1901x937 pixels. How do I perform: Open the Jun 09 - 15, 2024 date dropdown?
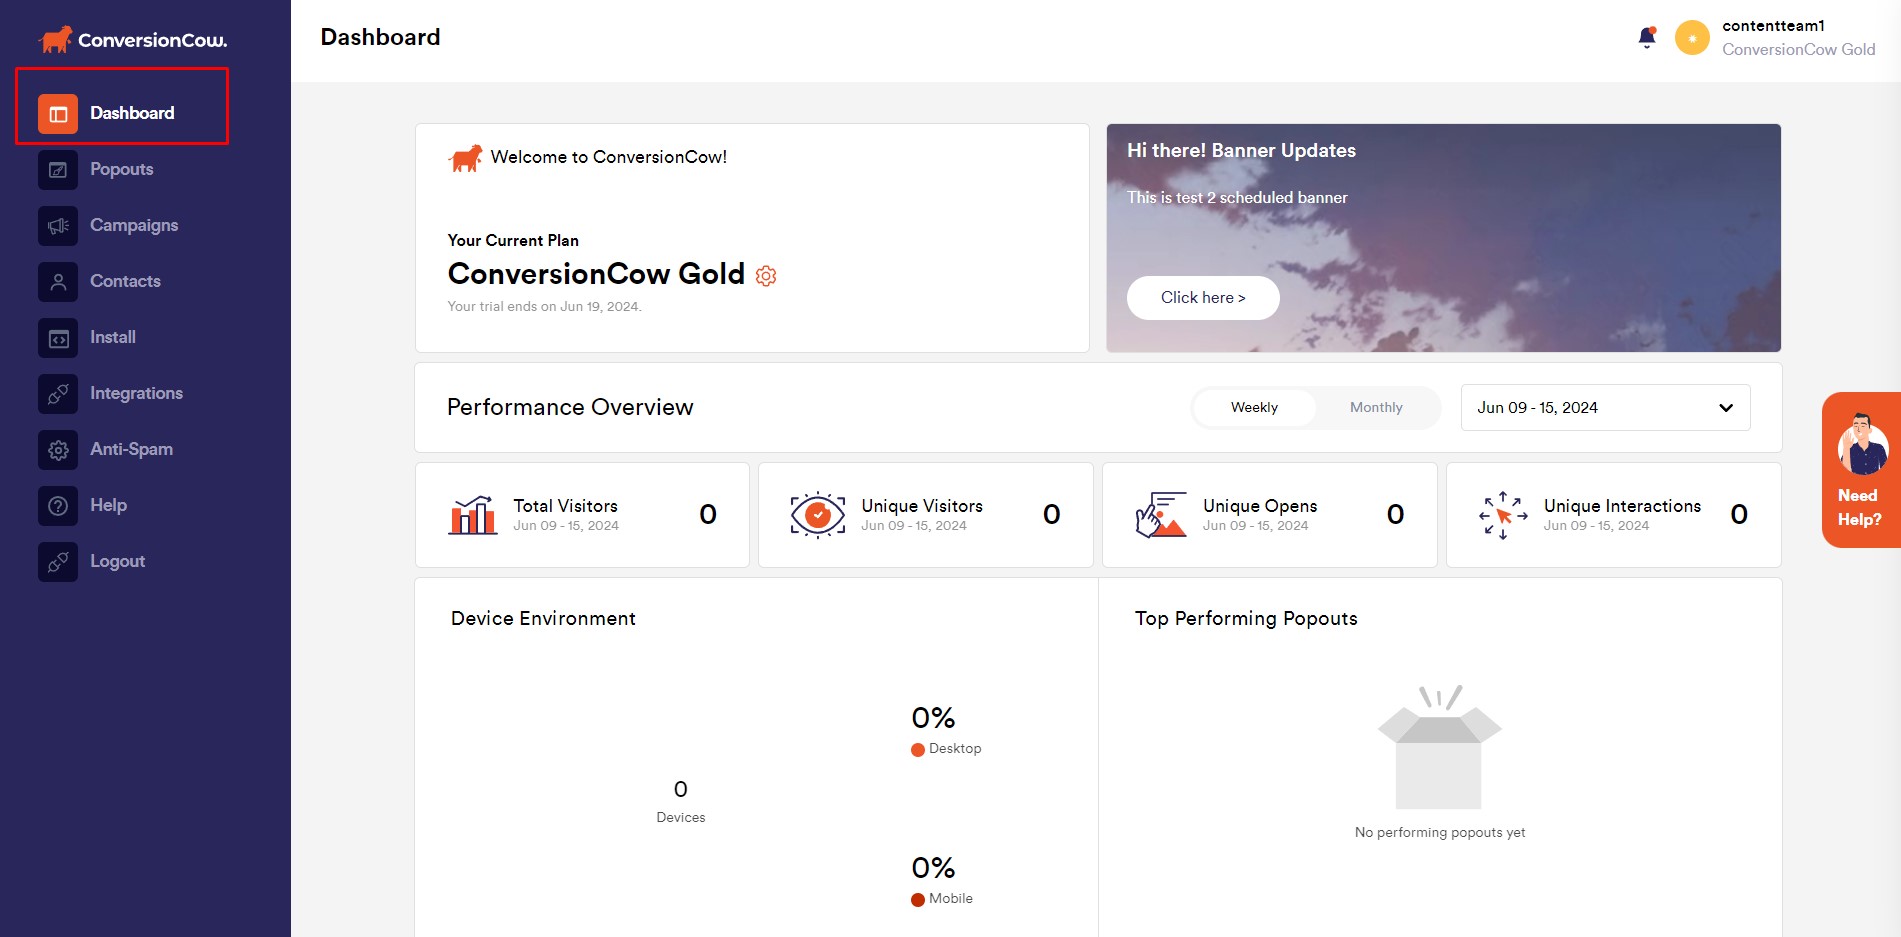click(1605, 408)
